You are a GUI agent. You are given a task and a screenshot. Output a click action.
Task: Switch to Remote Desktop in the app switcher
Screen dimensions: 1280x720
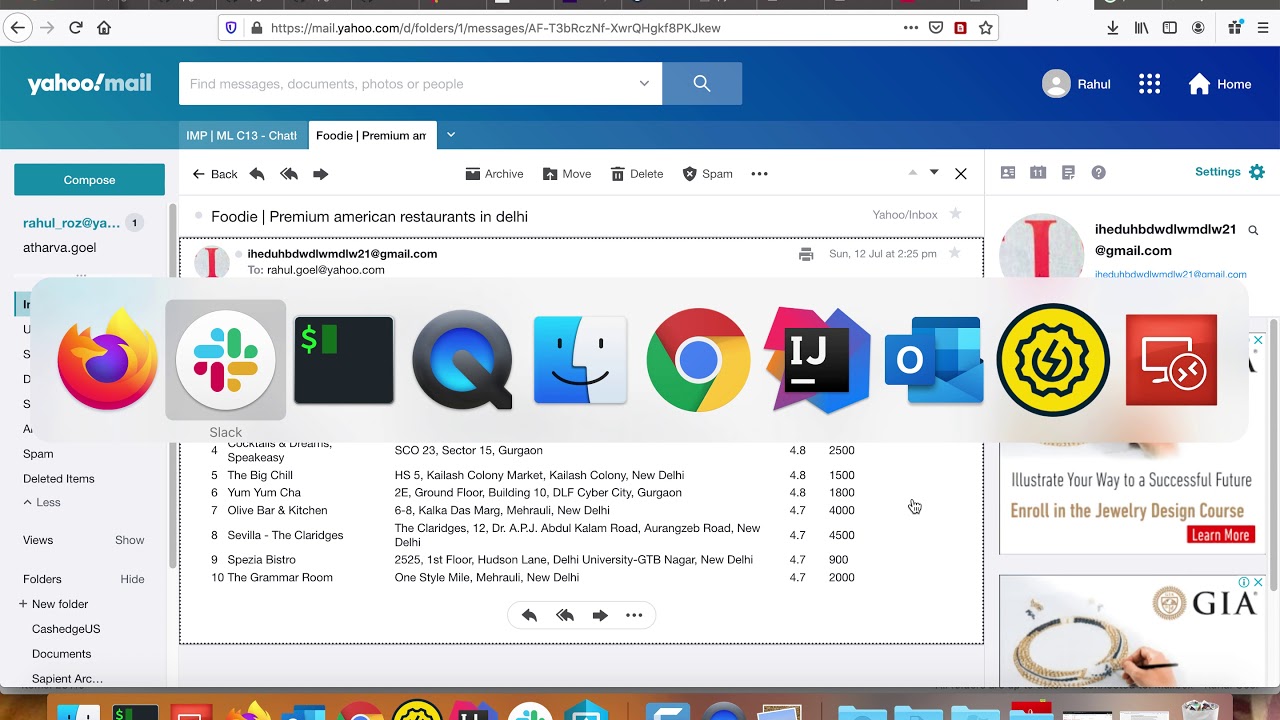click(x=1171, y=360)
